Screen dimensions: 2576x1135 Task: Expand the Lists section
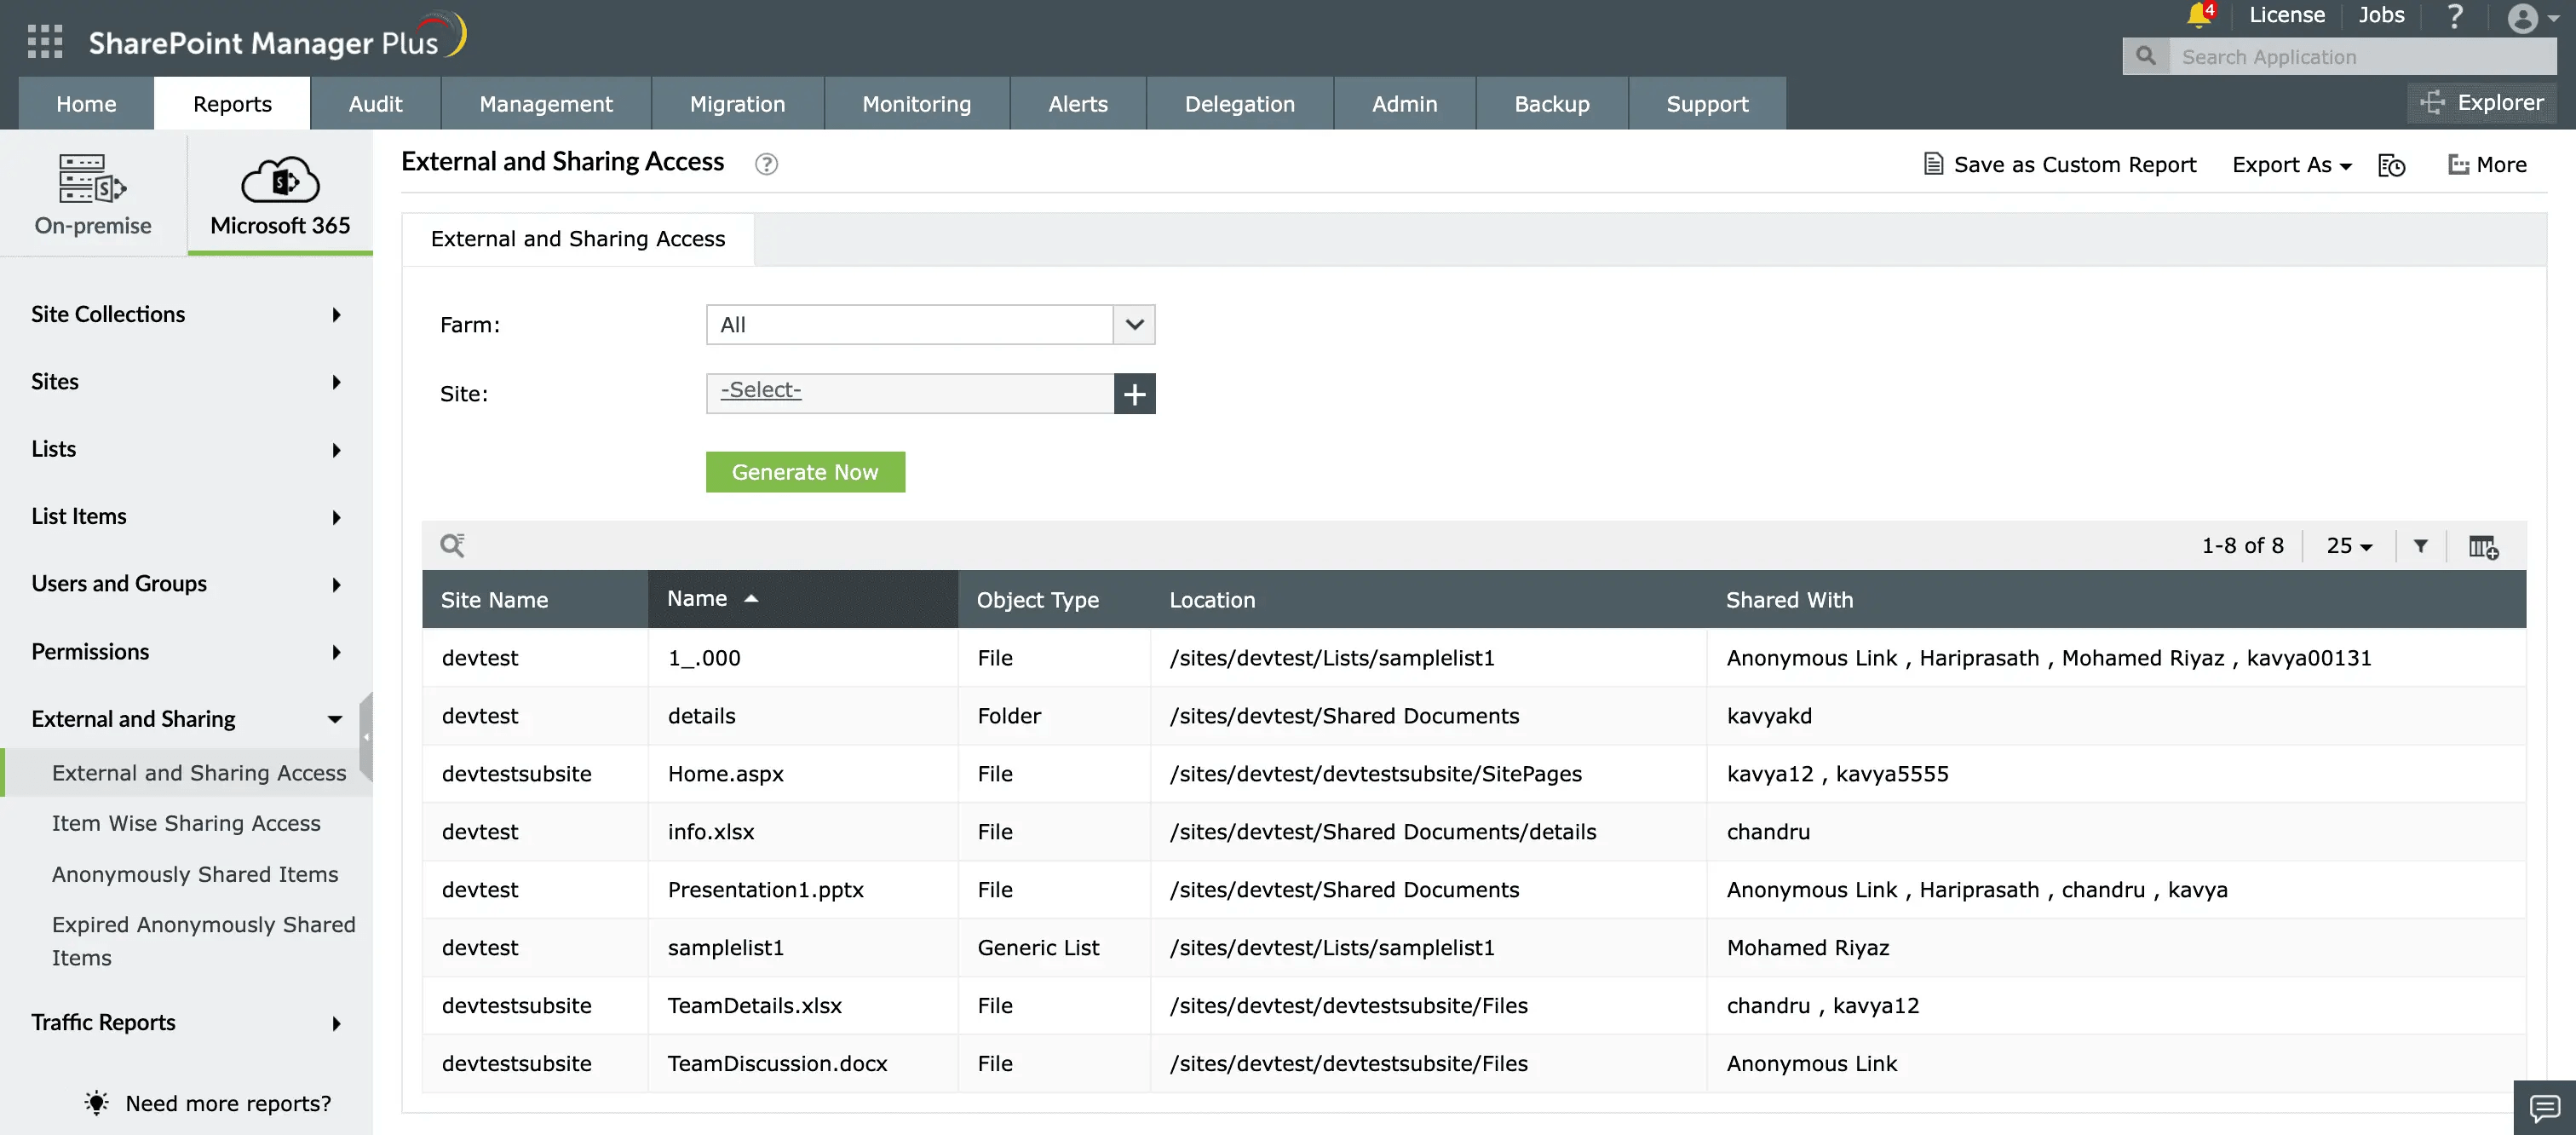tap(186, 449)
